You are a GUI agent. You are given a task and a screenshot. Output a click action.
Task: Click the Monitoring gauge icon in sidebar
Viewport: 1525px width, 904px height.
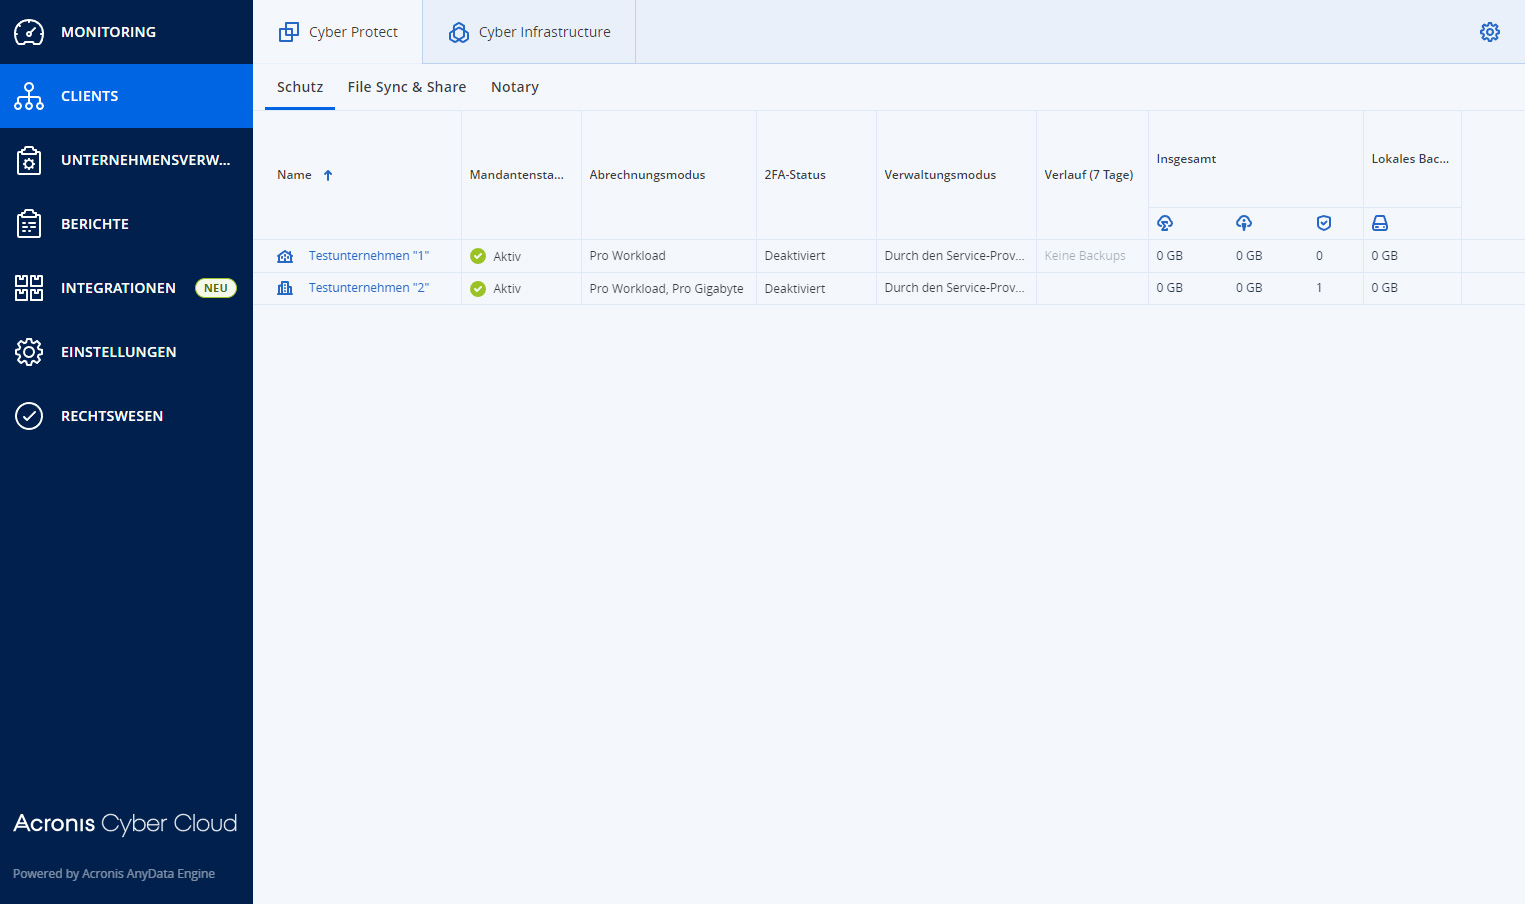pos(29,32)
